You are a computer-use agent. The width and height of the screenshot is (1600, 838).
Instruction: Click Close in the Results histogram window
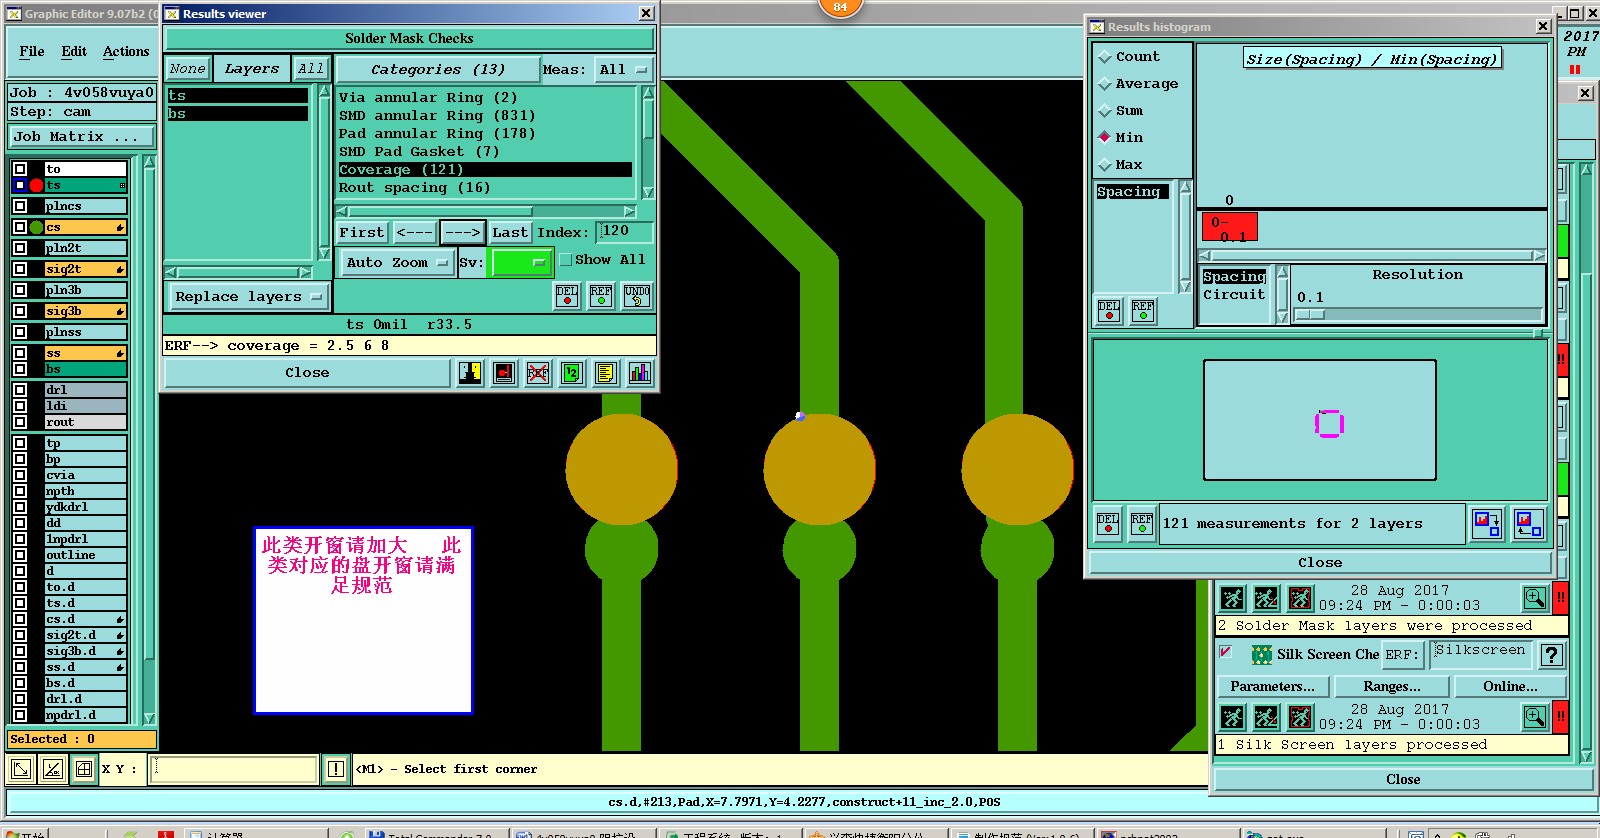[x=1320, y=563]
